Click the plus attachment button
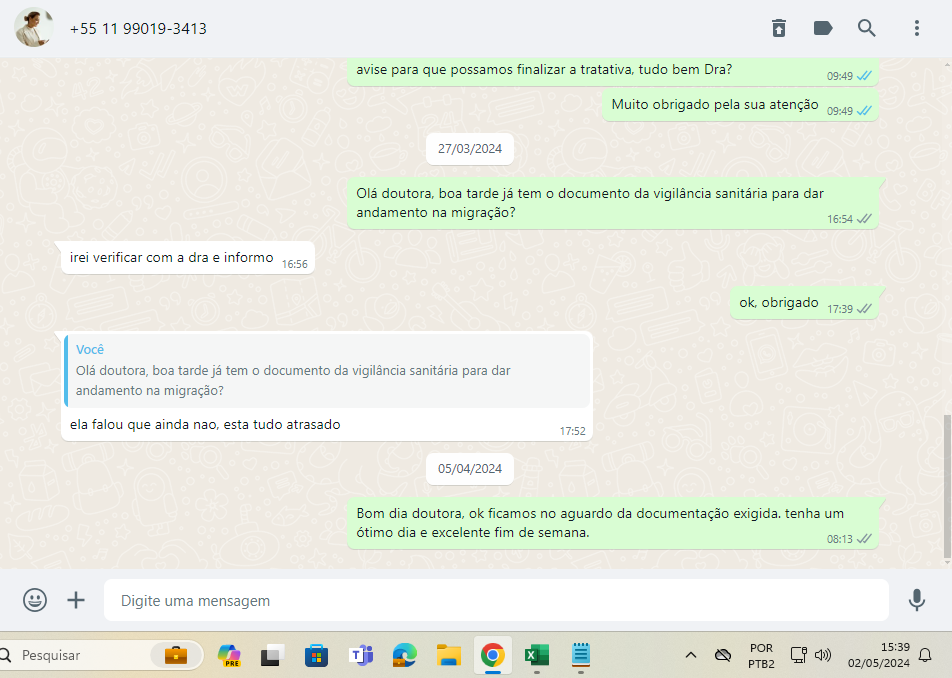 point(76,600)
